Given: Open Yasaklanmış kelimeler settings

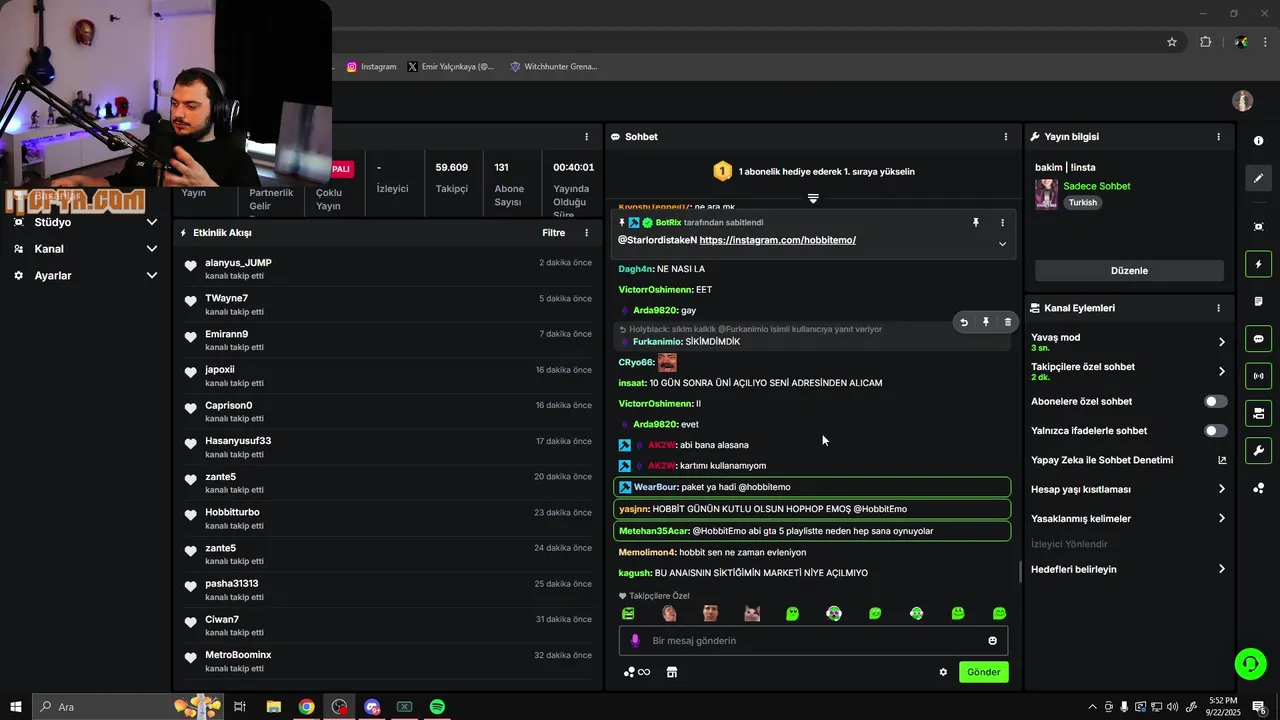Looking at the screenshot, I should tap(1127, 519).
